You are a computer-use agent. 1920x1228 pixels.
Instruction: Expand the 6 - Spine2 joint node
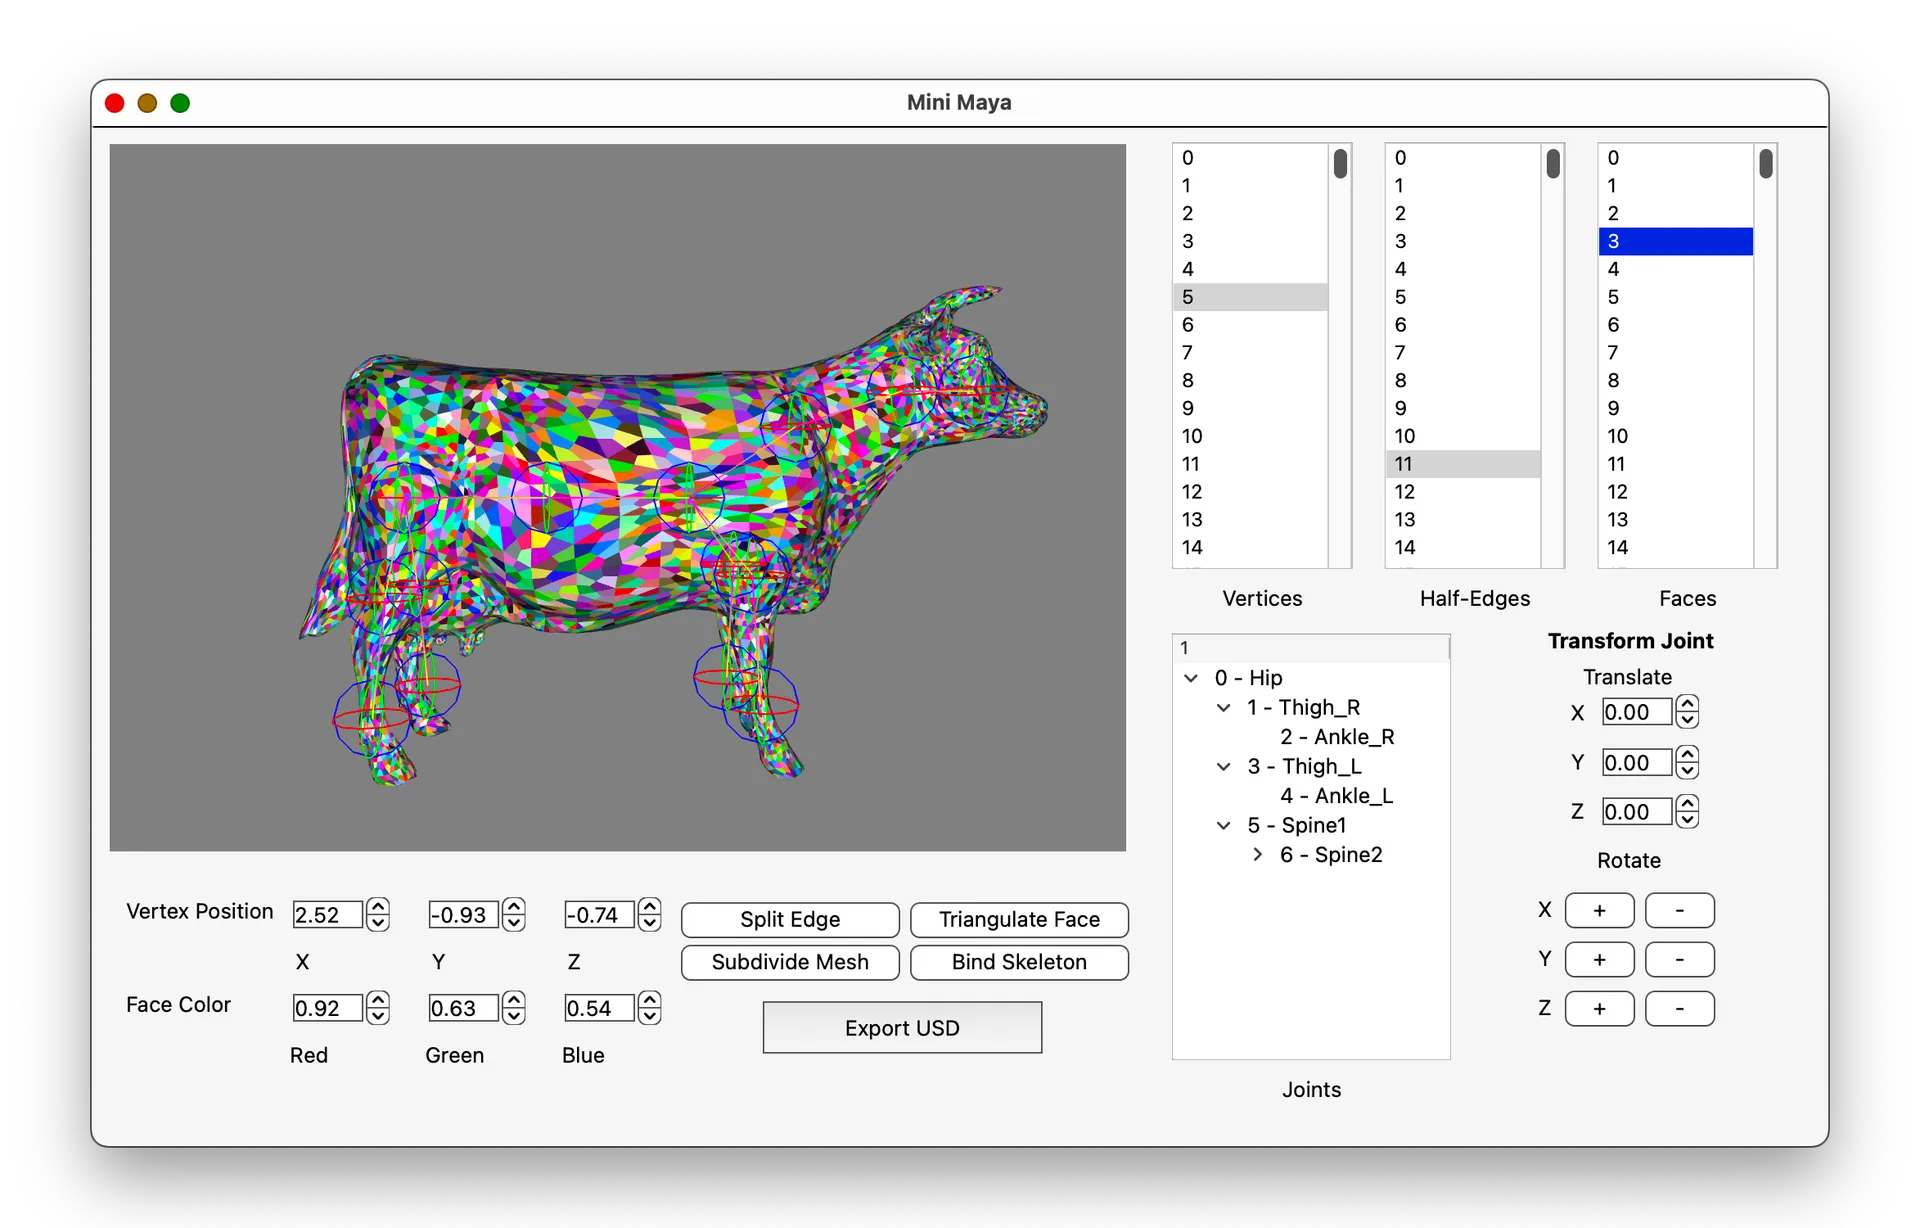1257,855
